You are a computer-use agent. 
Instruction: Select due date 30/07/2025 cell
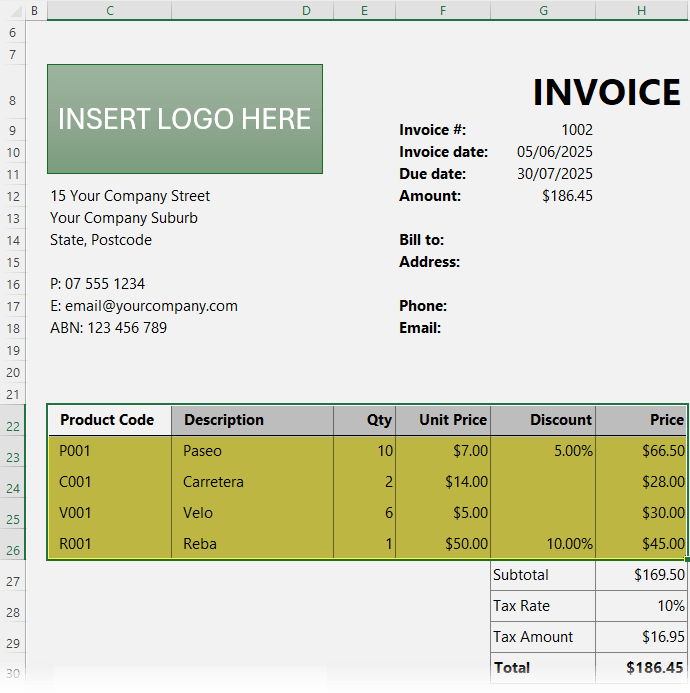[543, 174]
